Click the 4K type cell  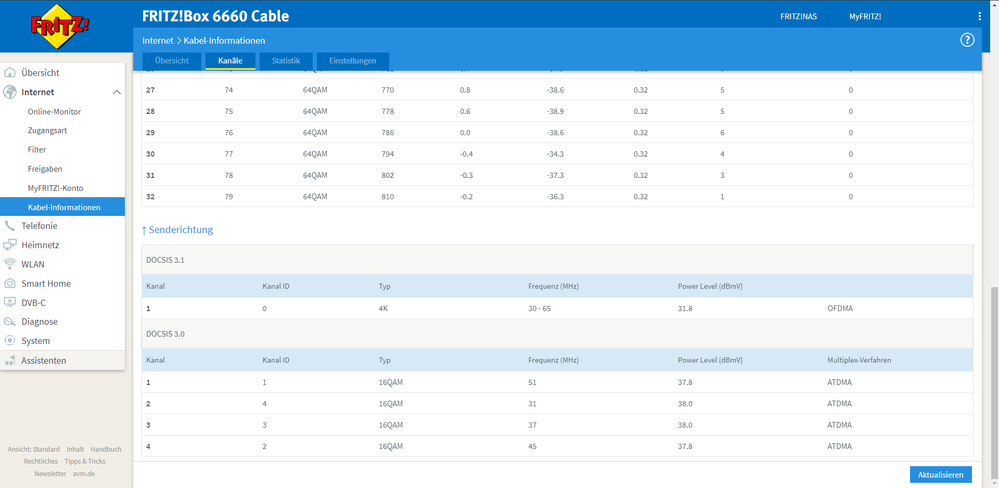pyautogui.click(x=383, y=308)
